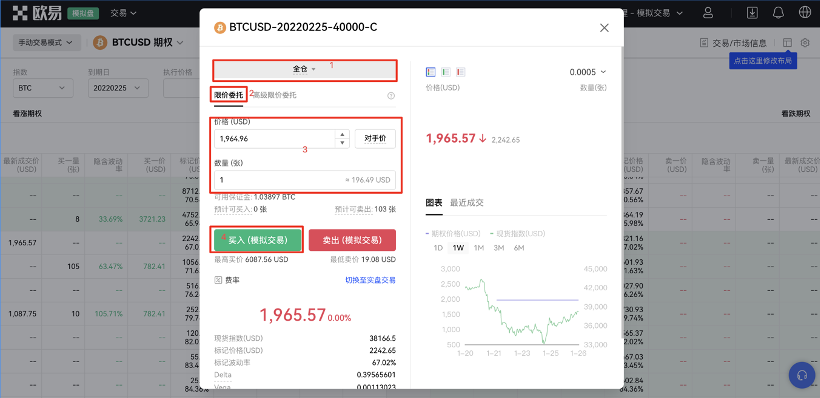Click the 63.47% implied volatility cell
The width and height of the screenshot is (820, 398).
[110, 266]
